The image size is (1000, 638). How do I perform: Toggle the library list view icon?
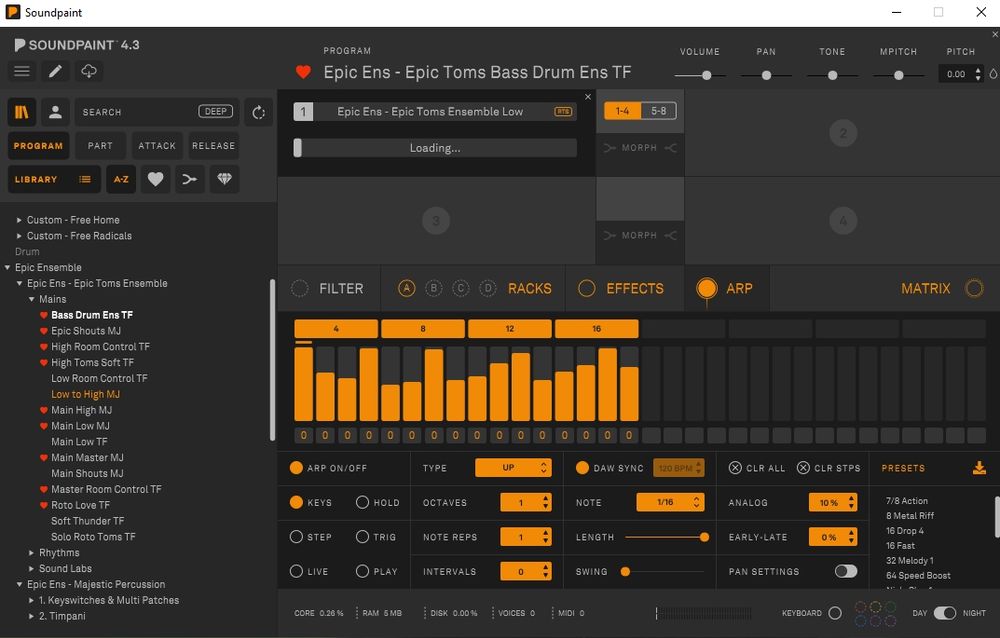85,179
